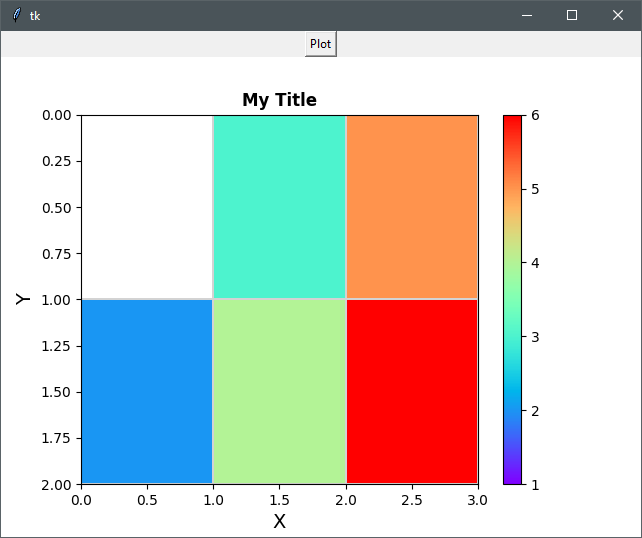Click y-axis tick label 1.50

click(x=57, y=392)
